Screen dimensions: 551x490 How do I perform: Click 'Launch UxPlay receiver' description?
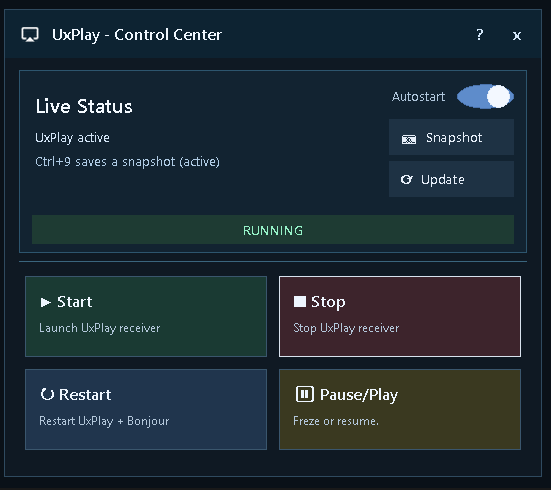click(x=99, y=328)
